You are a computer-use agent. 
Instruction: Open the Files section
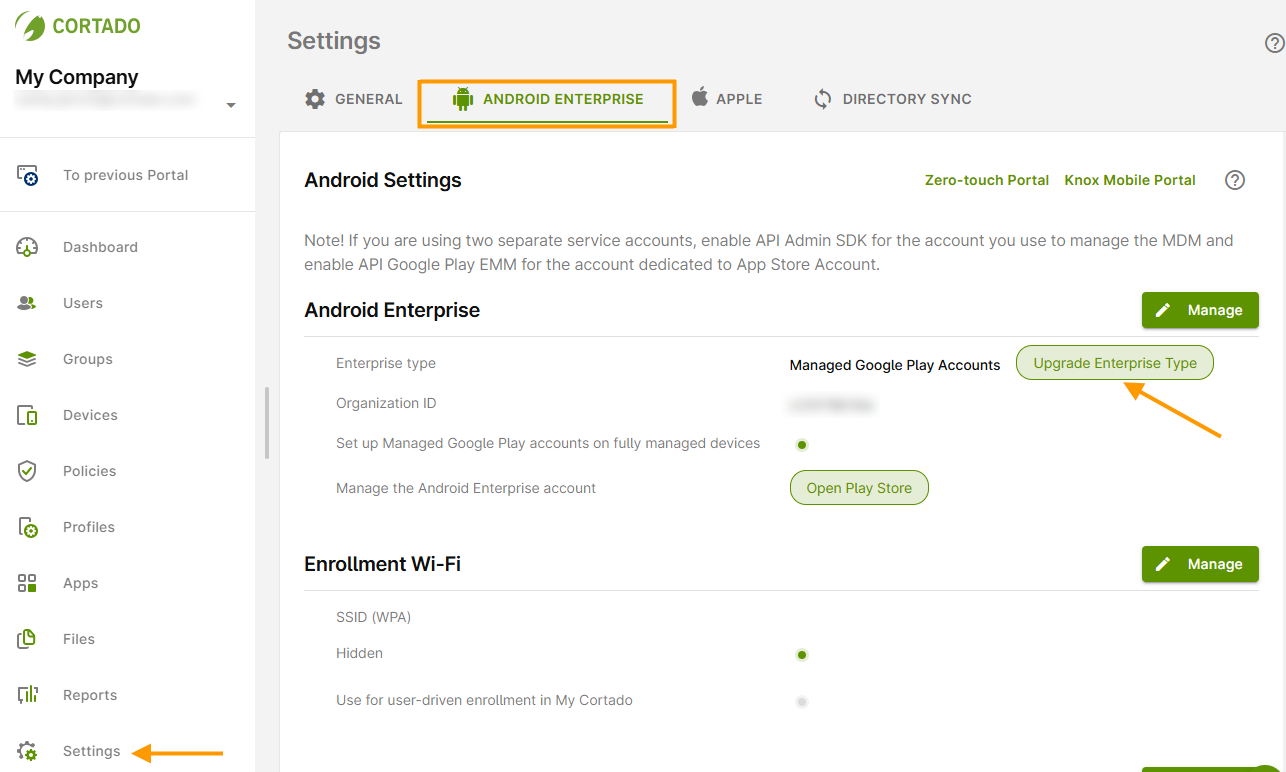tap(79, 639)
